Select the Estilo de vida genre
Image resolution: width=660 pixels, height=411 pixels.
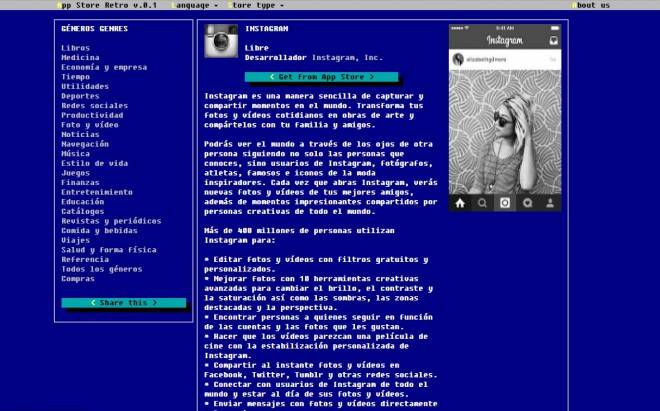click(94, 163)
